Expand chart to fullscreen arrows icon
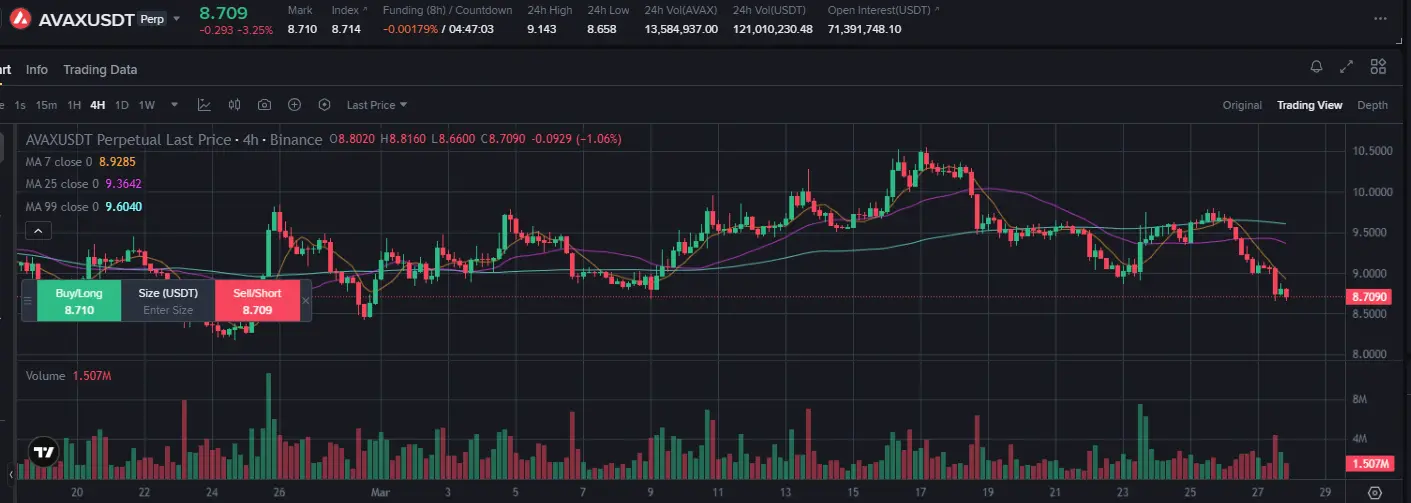Screen dimensions: 1411x503 tap(1347, 67)
